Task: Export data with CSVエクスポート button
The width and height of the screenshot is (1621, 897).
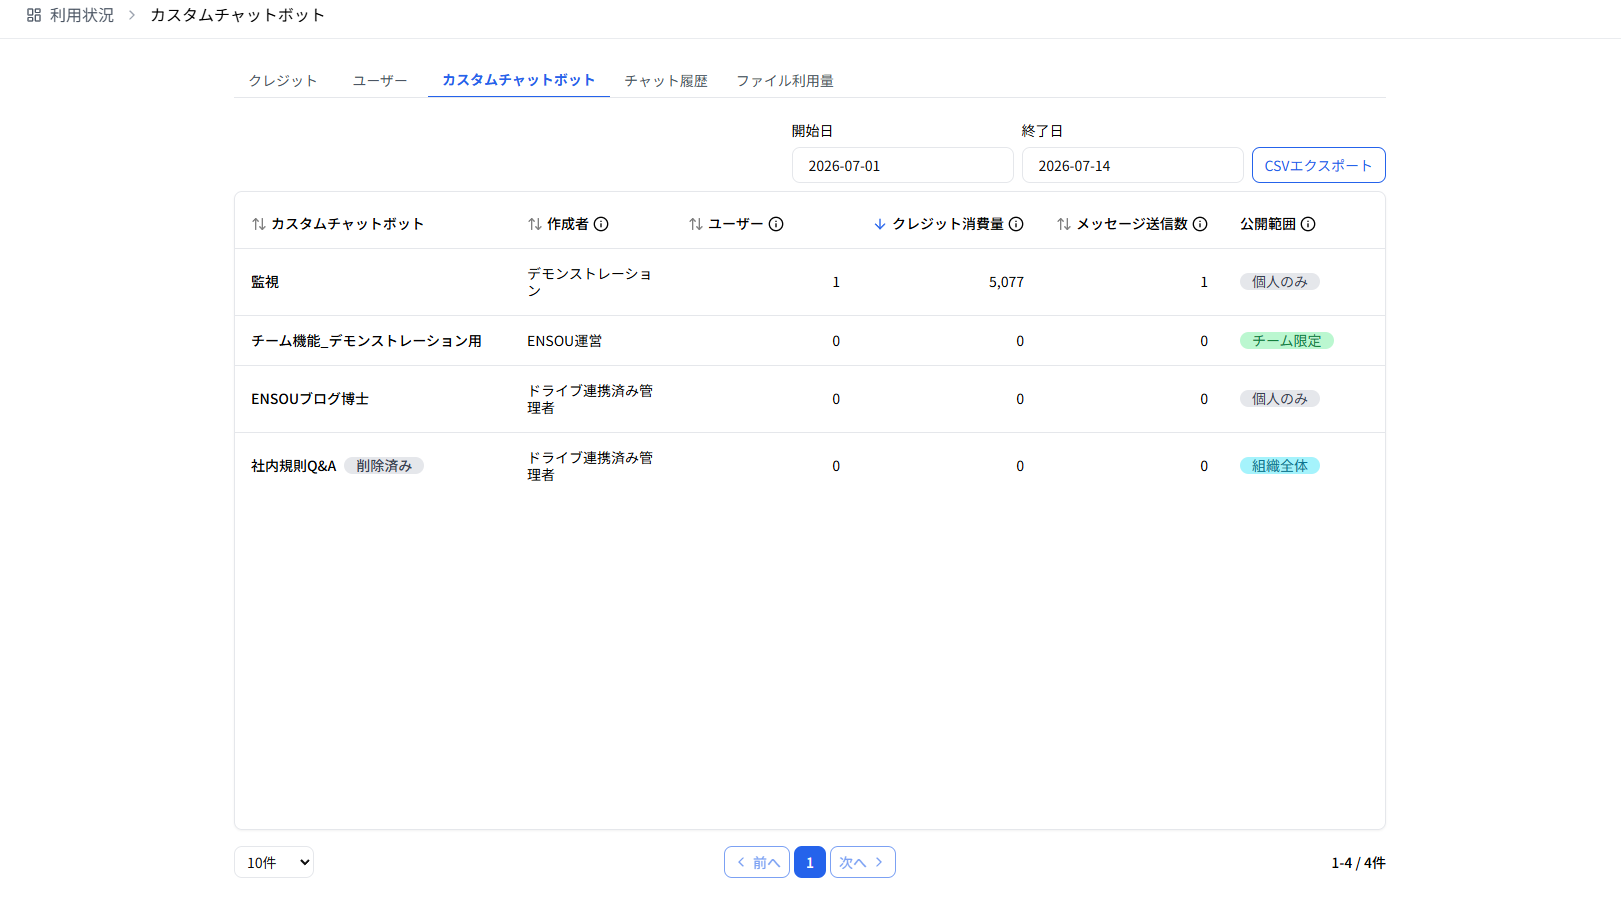Action: point(1319,165)
